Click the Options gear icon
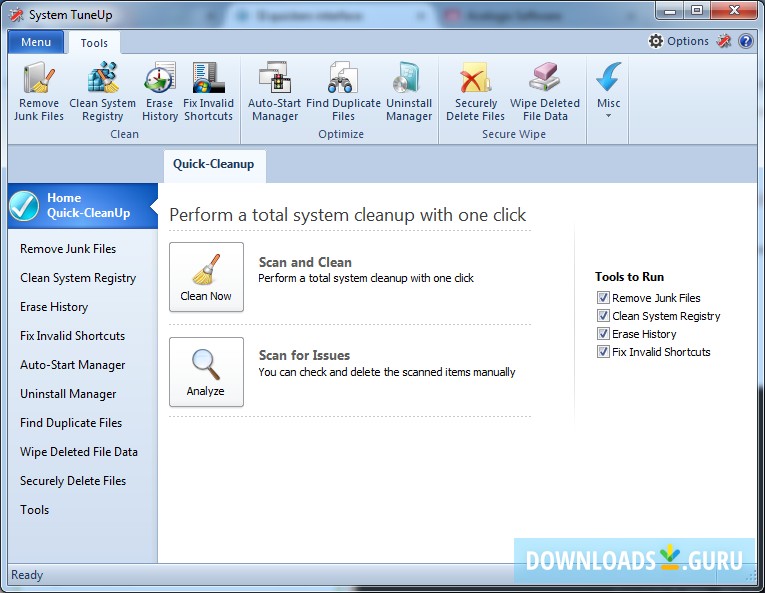This screenshot has width=765, height=593. point(656,41)
